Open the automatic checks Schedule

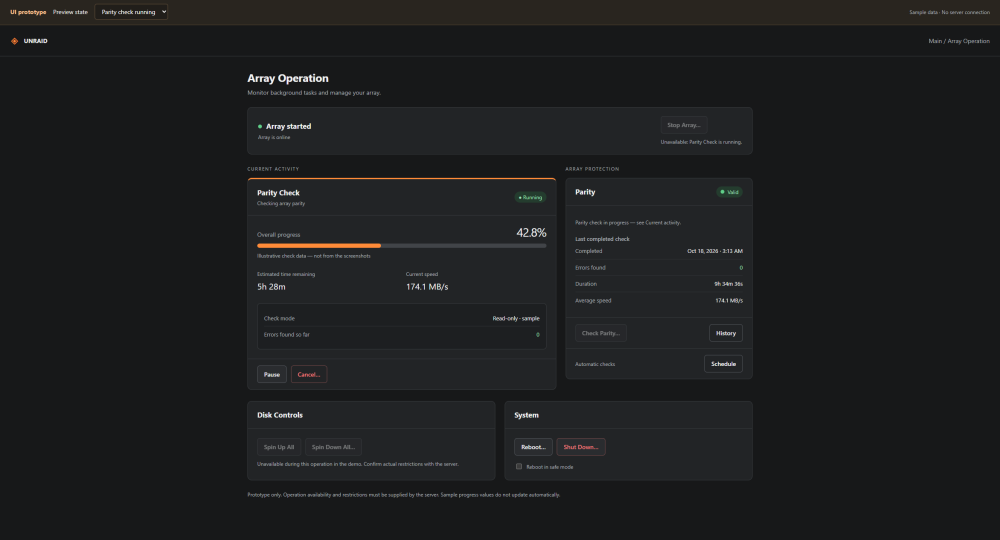[x=723, y=364]
